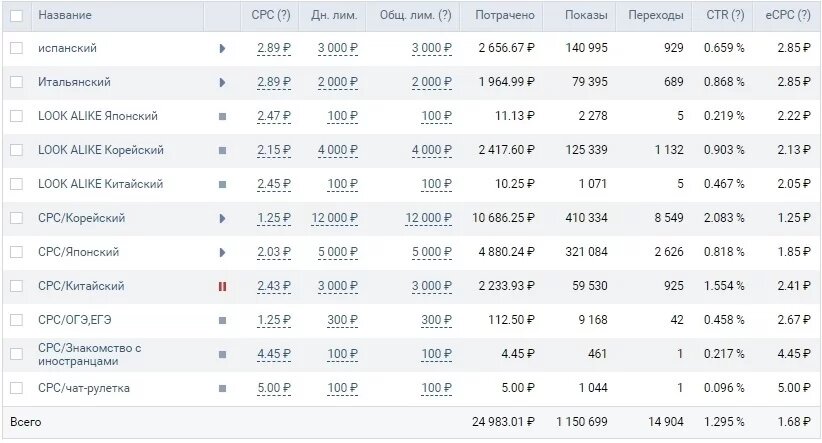Screen dimensions: 822x443
Task: Click stopped status icon for CPC/ОГЭ,ЕГЭ
Action: pos(222,320)
